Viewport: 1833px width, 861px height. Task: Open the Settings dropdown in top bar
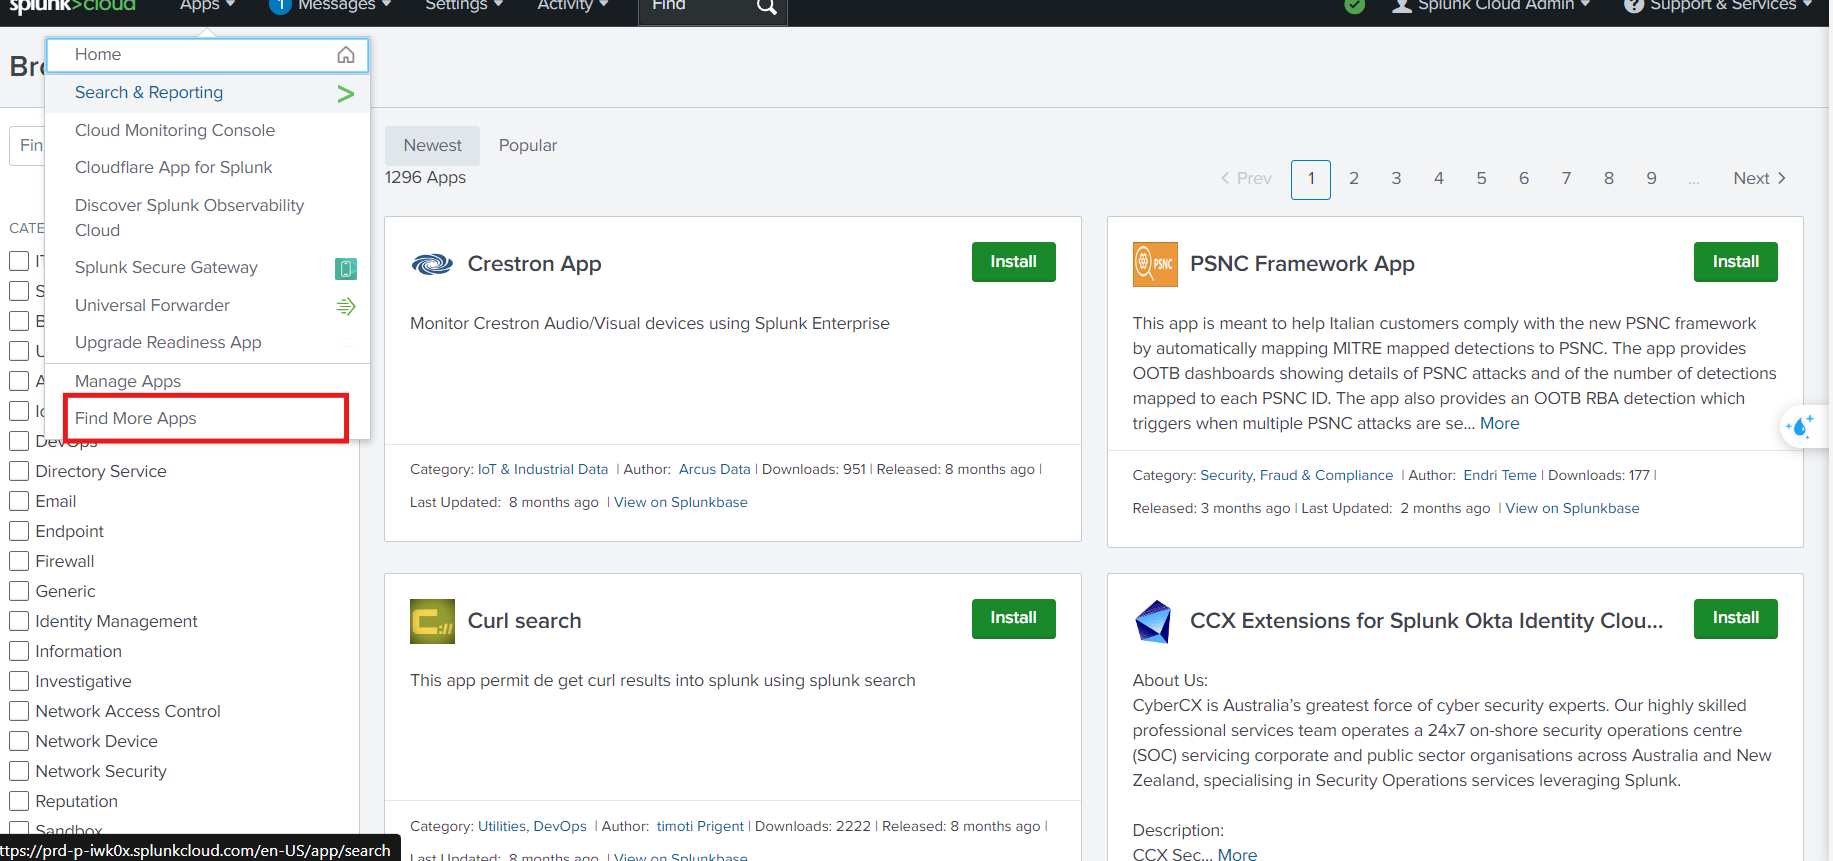point(464,6)
